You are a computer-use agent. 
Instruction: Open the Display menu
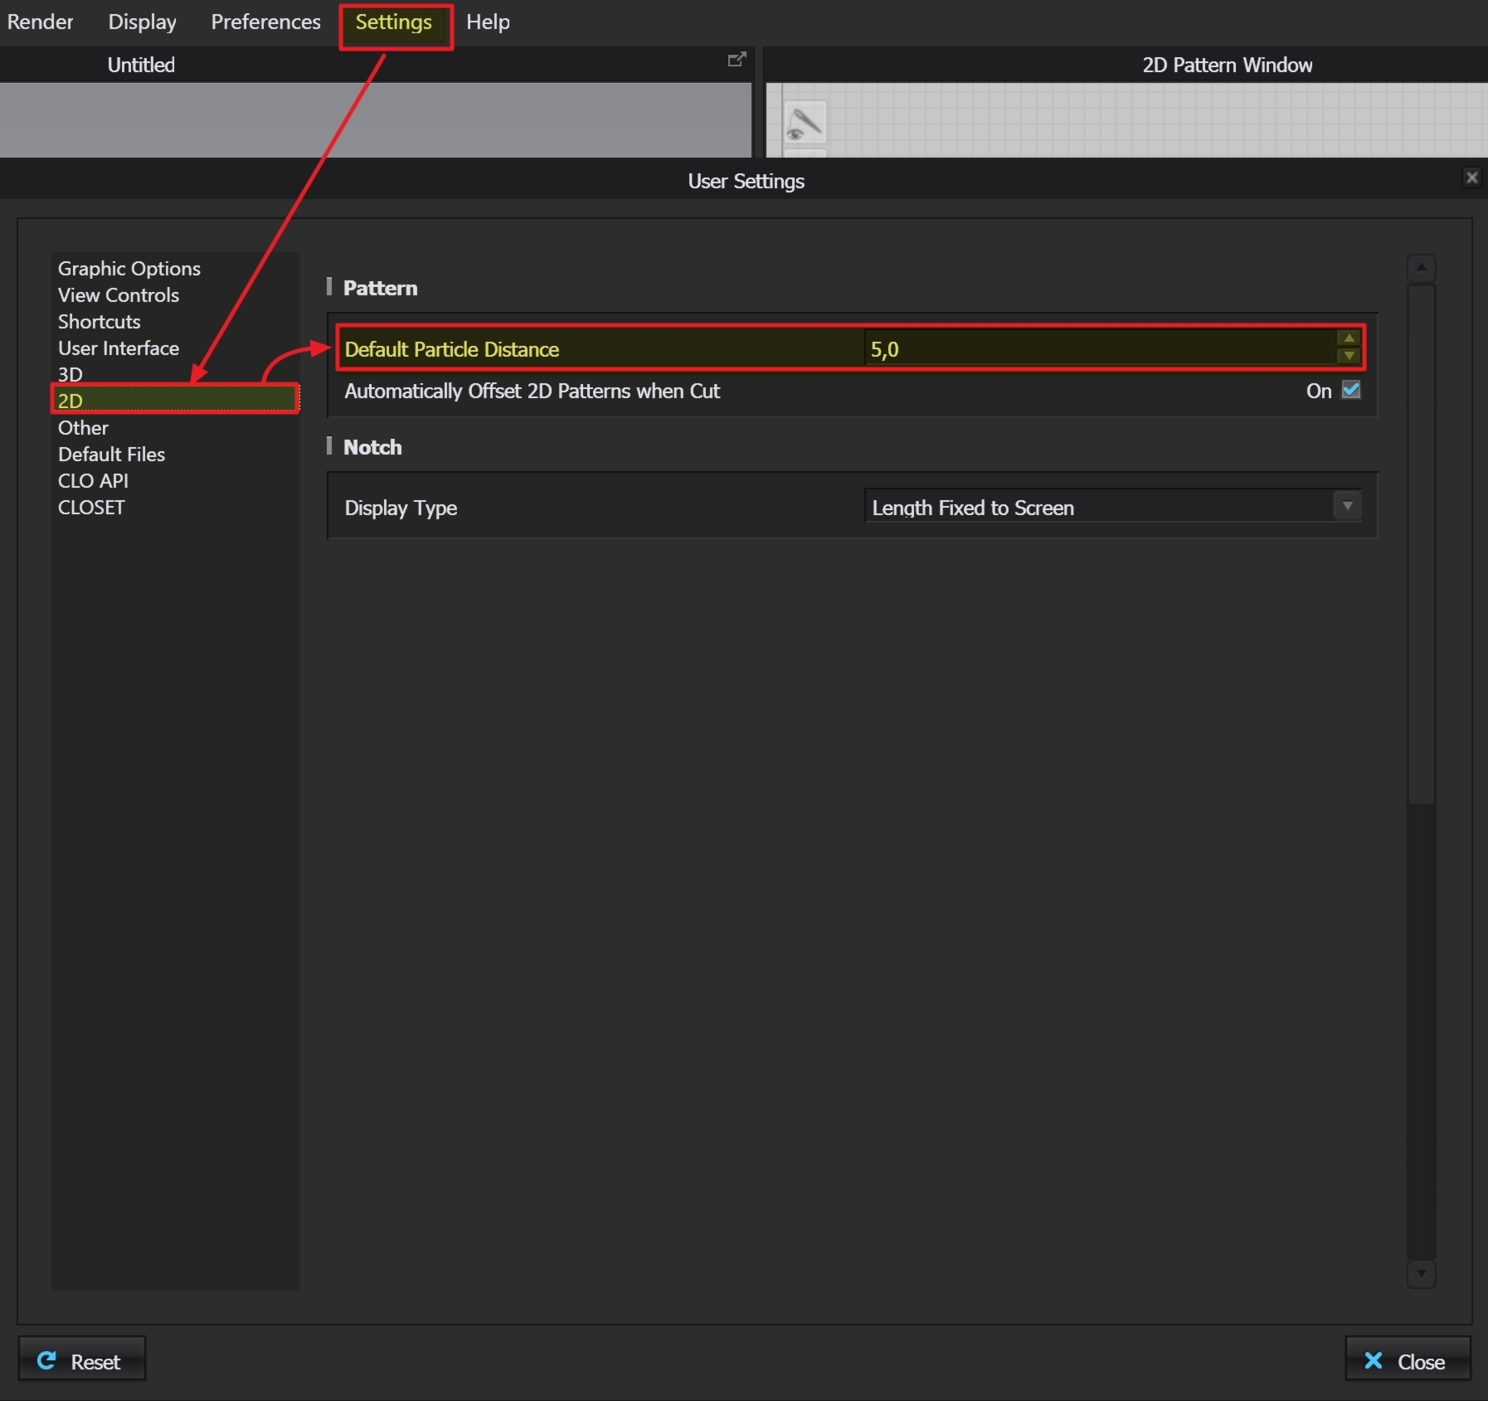[x=142, y=22]
